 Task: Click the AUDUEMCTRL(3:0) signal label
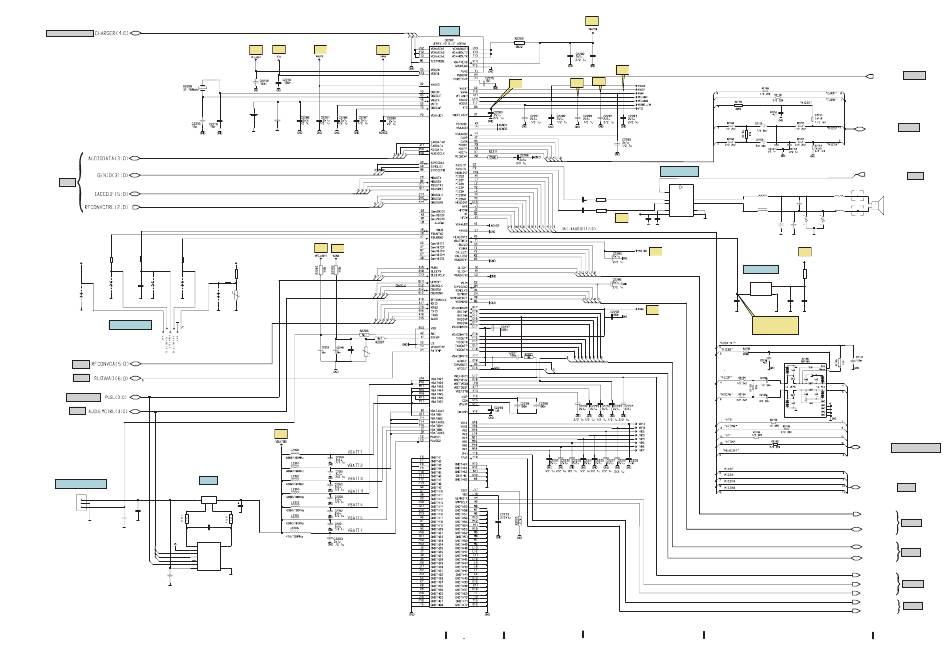coord(108,411)
